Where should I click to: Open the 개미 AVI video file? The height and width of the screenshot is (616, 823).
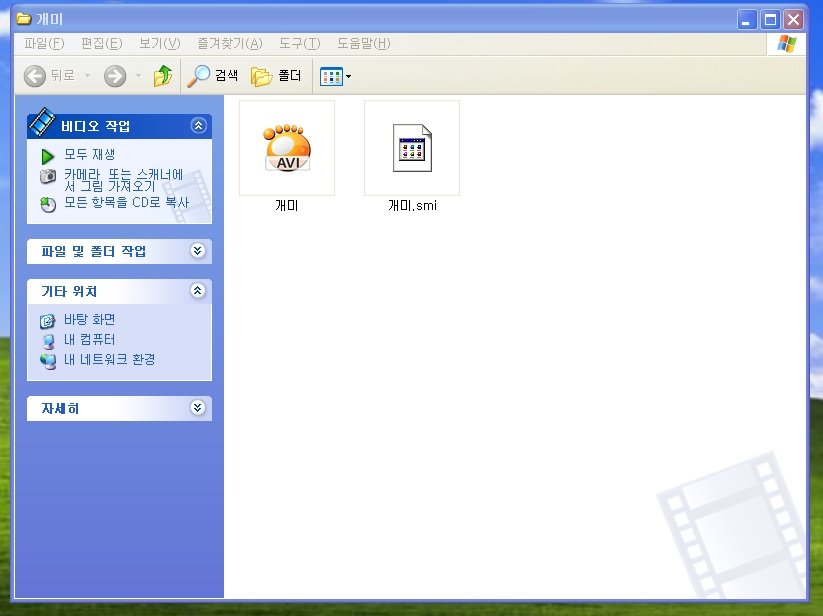[287, 148]
